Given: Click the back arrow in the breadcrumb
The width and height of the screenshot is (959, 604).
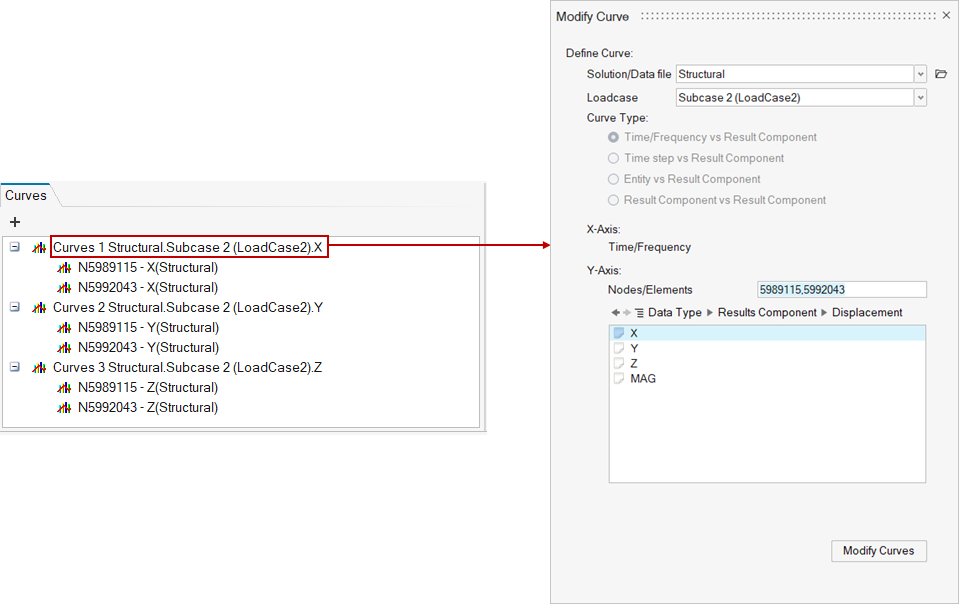Looking at the screenshot, I should [x=615, y=313].
